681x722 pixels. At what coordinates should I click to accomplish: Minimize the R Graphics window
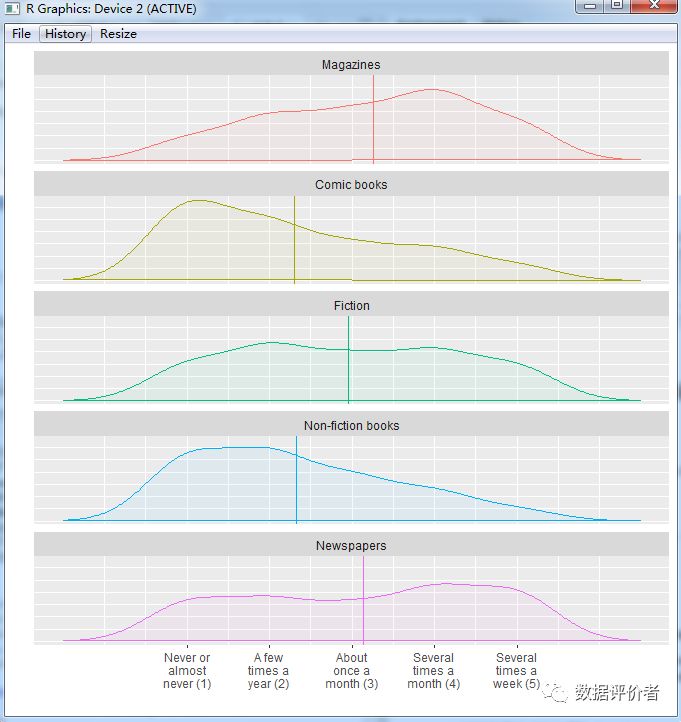(x=591, y=7)
